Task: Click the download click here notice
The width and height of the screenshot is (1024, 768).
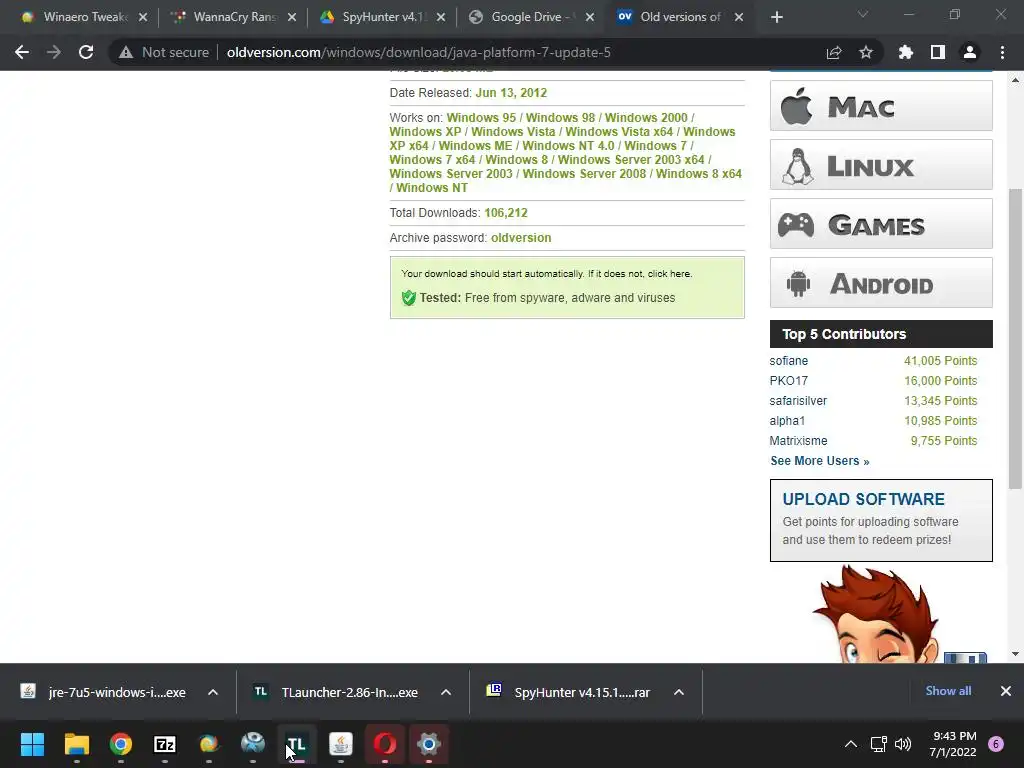Action: (x=669, y=274)
